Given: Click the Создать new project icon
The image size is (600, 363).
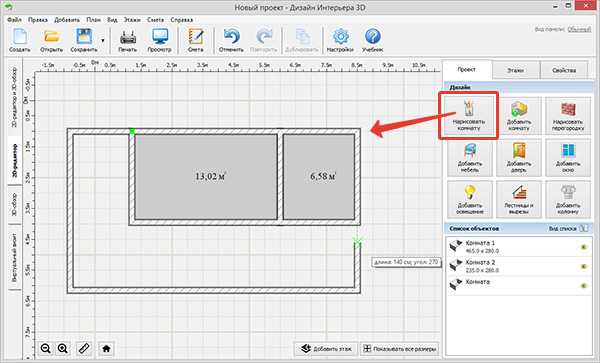Looking at the screenshot, I should 20,40.
